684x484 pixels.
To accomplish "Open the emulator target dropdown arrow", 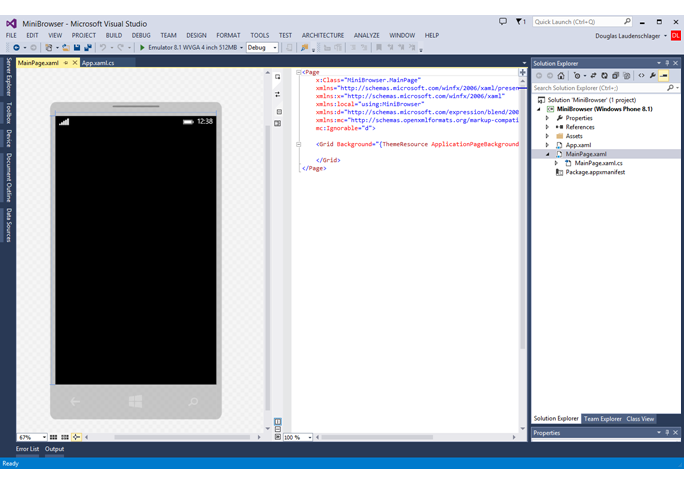I will click(x=241, y=48).
